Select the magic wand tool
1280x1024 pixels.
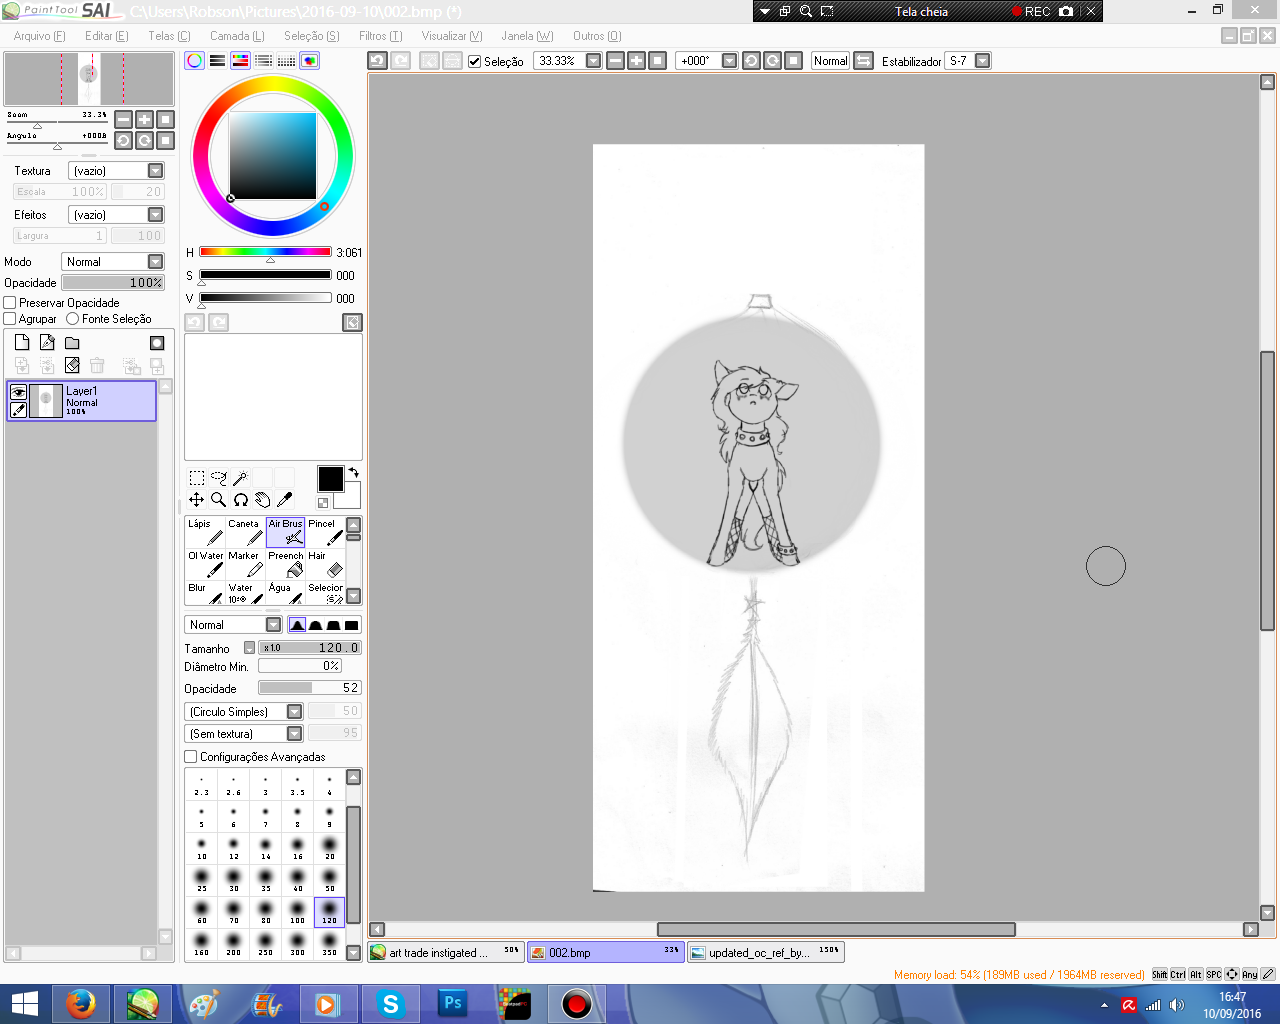tap(241, 478)
